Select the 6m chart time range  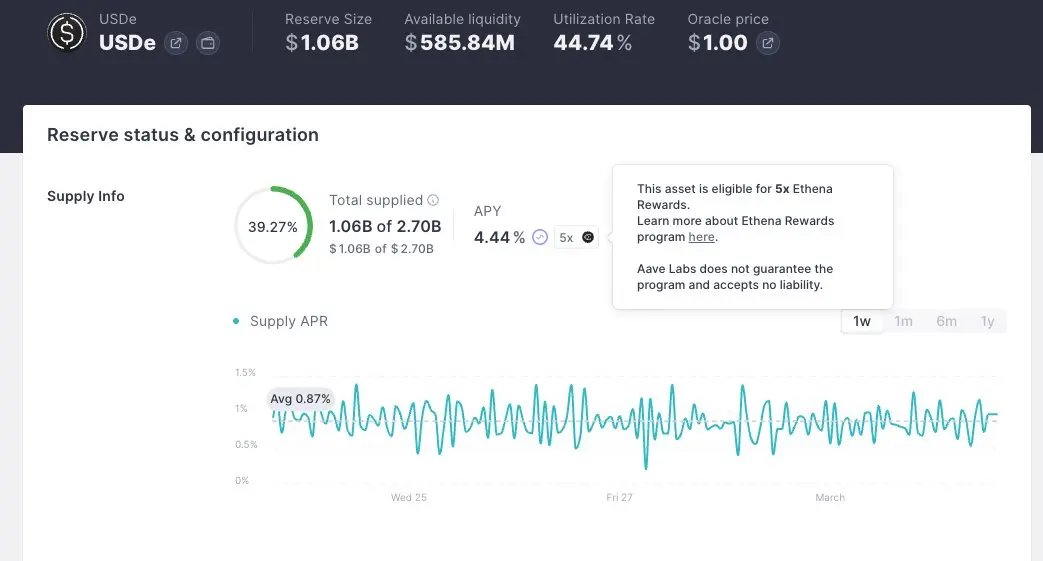coord(946,321)
